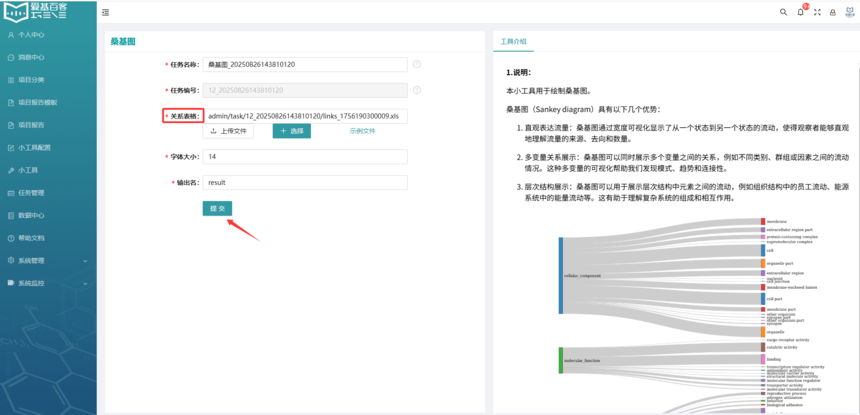Click the 桑基图 panel title
This screenshot has width=860, height=415.
point(123,41)
